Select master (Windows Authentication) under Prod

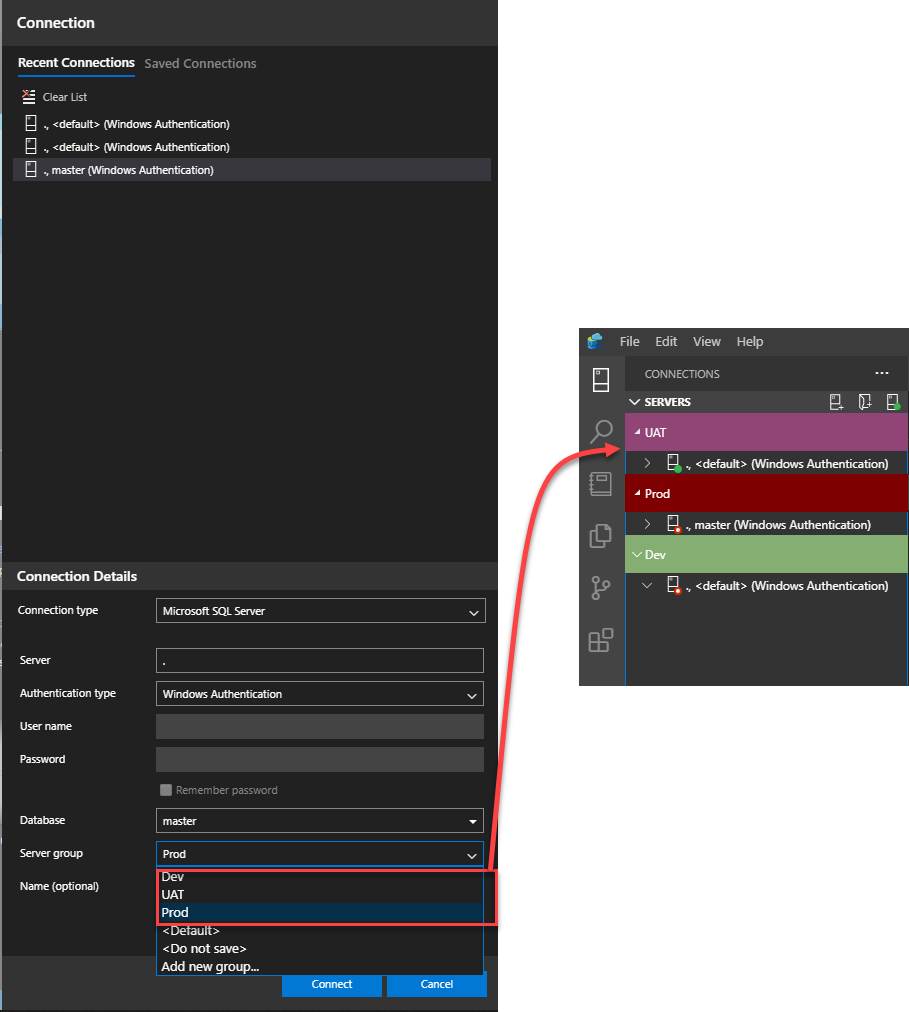tap(778, 525)
